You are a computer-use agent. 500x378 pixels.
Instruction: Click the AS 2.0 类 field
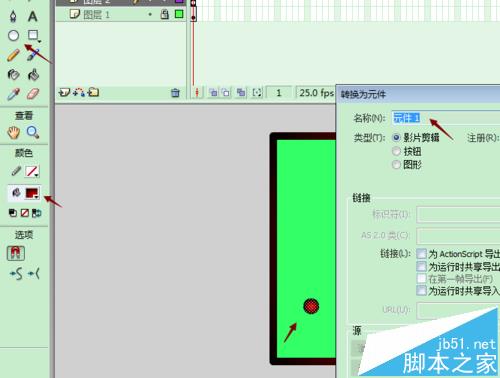(458, 236)
